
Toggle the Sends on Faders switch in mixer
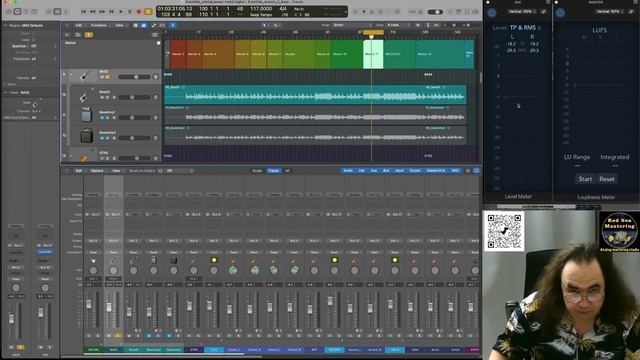160,171
